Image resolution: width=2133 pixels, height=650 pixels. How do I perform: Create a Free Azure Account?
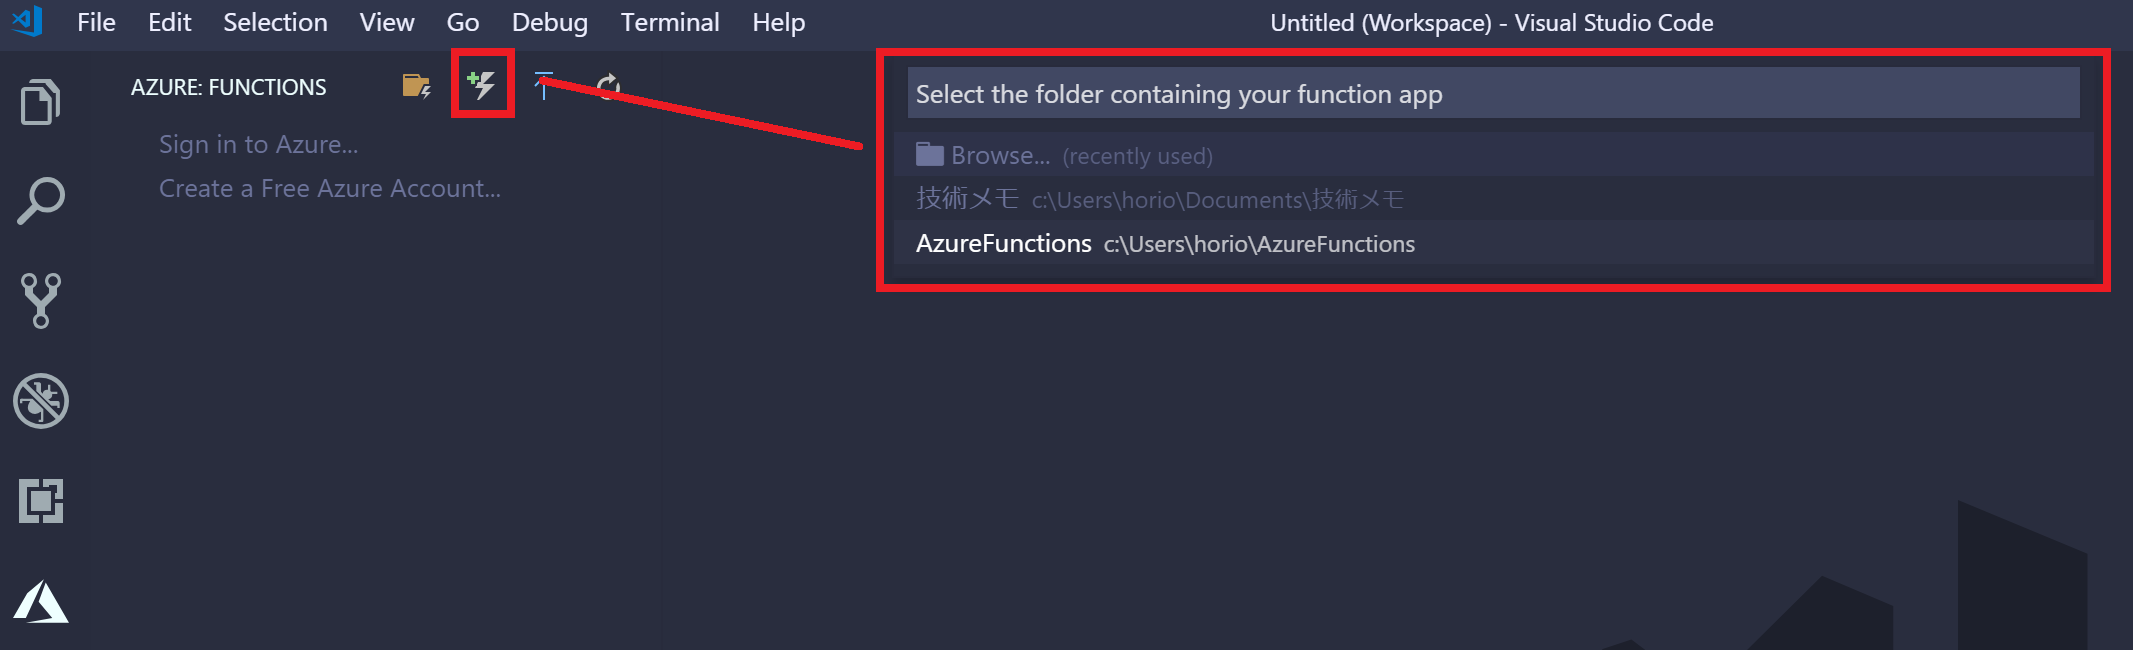click(330, 188)
